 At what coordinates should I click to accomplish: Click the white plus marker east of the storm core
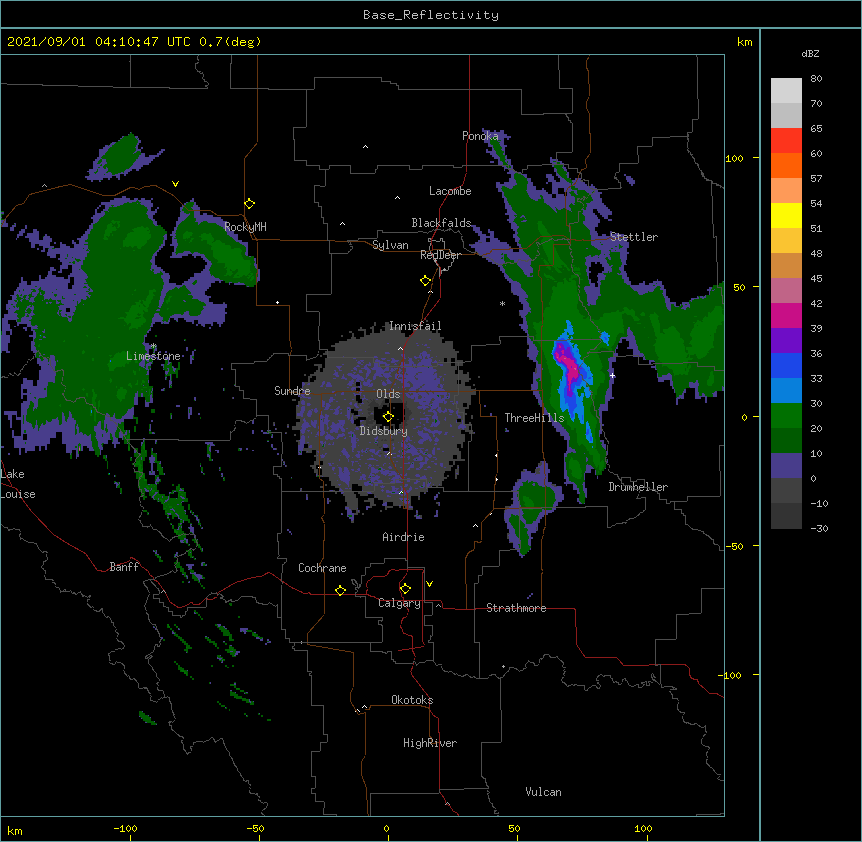(x=612, y=375)
